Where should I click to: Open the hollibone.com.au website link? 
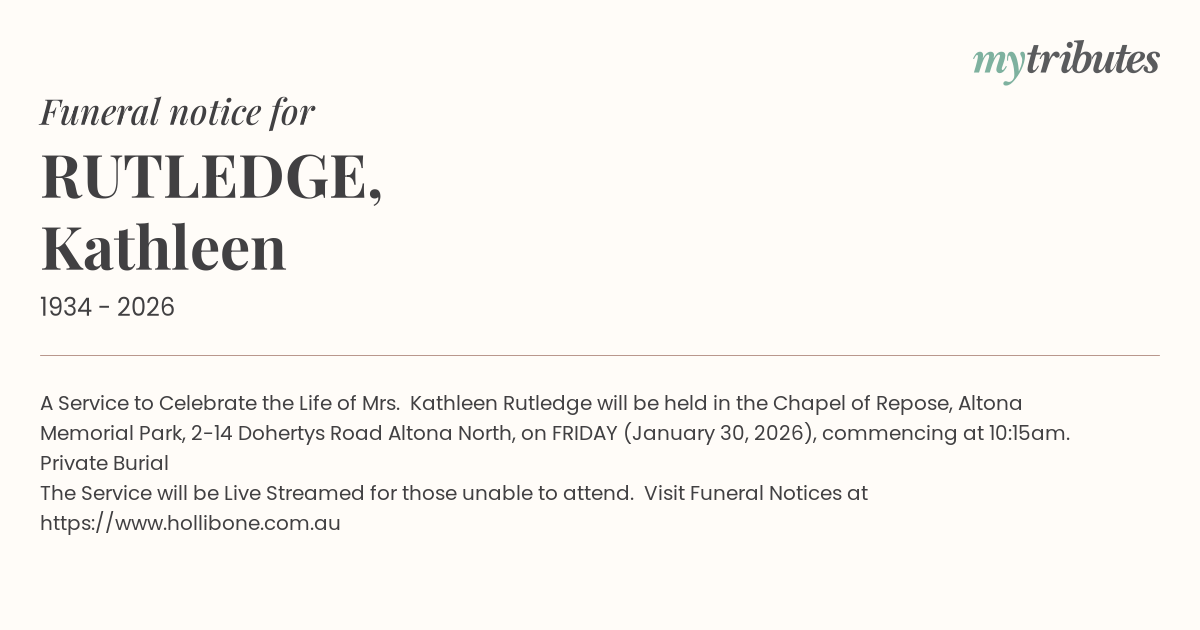(190, 523)
